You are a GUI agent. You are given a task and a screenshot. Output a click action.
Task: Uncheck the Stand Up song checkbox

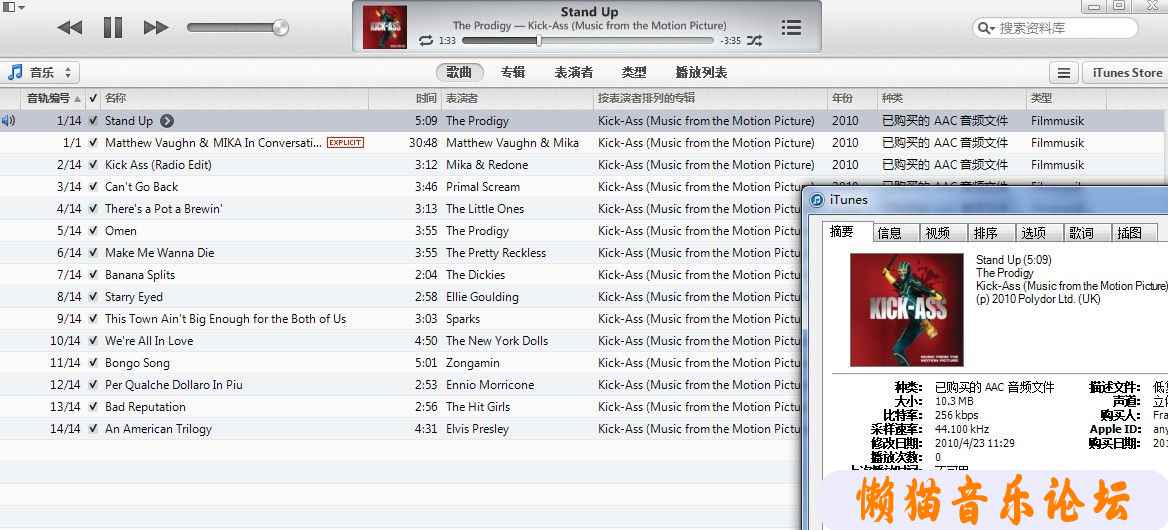(x=93, y=121)
